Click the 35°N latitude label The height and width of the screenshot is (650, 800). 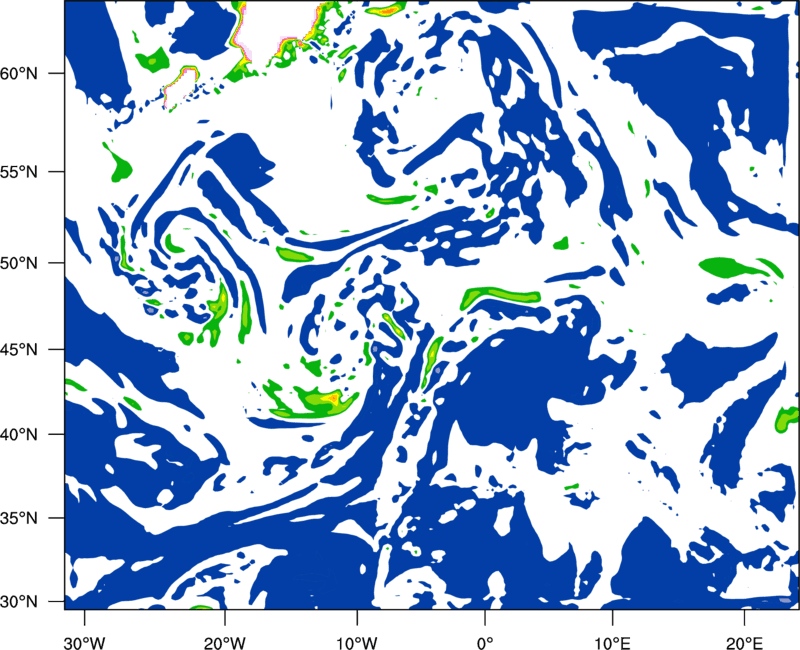(19, 518)
